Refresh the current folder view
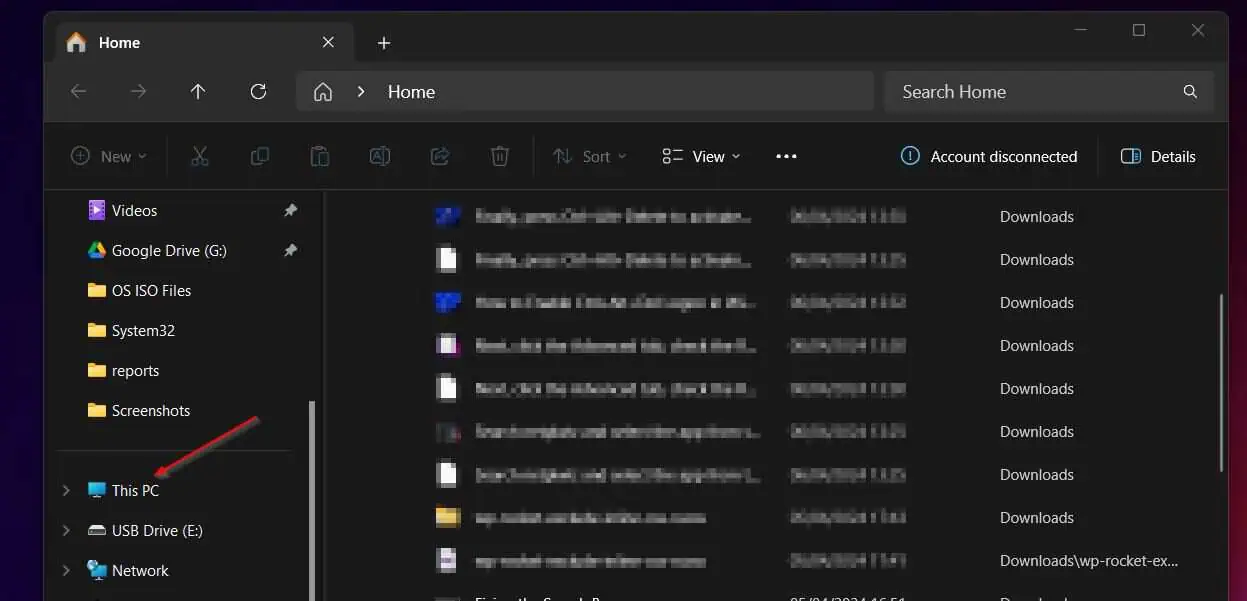Image resolution: width=1247 pixels, height=601 pixels. 258,91
